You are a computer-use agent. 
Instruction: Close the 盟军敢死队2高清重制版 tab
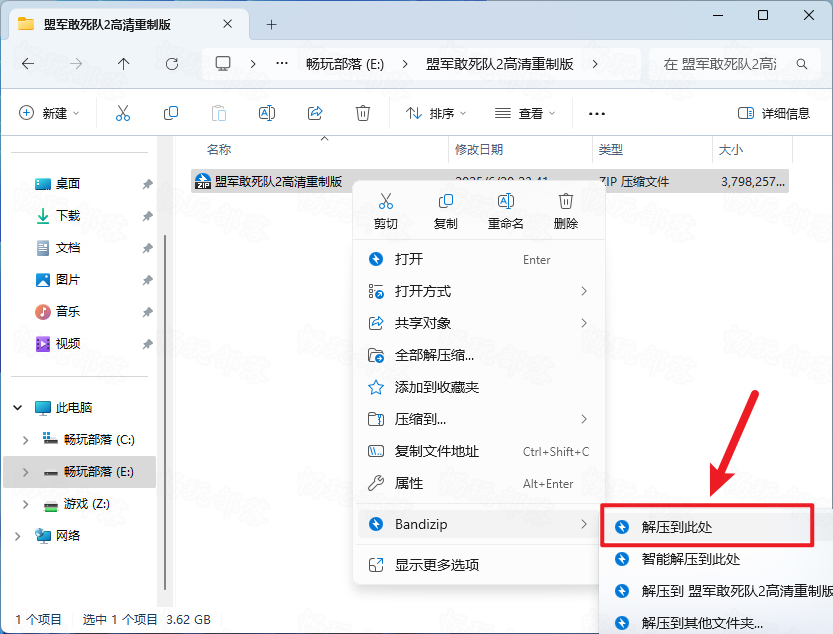click(227, 24)
